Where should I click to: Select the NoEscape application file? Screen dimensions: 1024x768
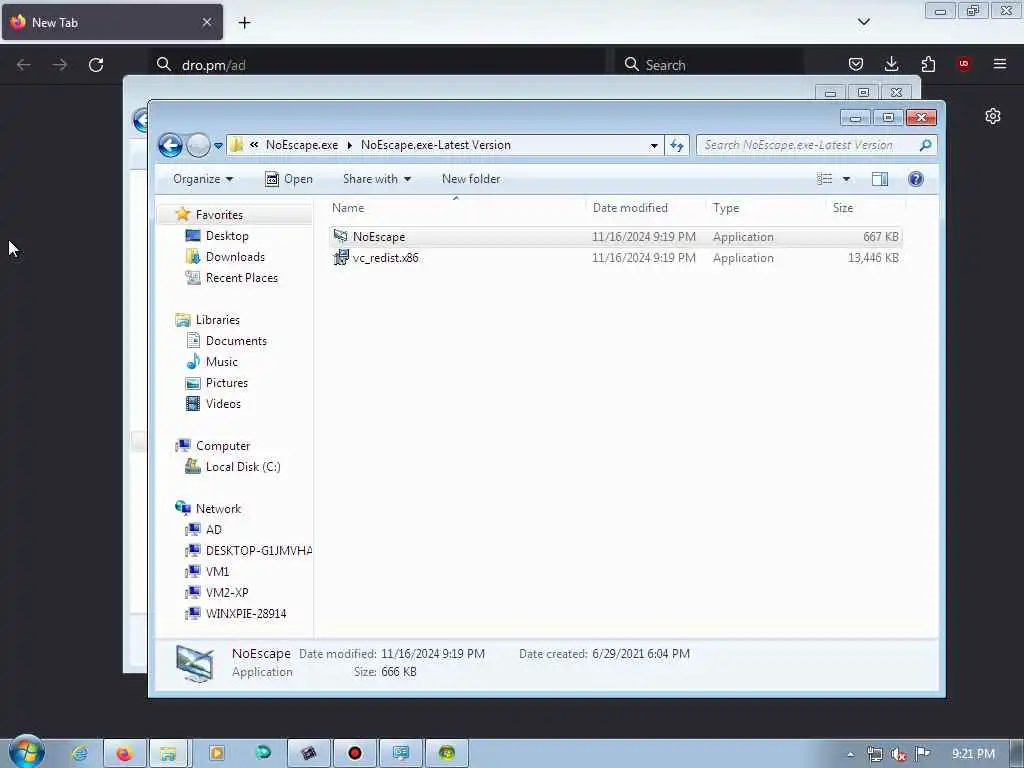(x=615, y=236)
